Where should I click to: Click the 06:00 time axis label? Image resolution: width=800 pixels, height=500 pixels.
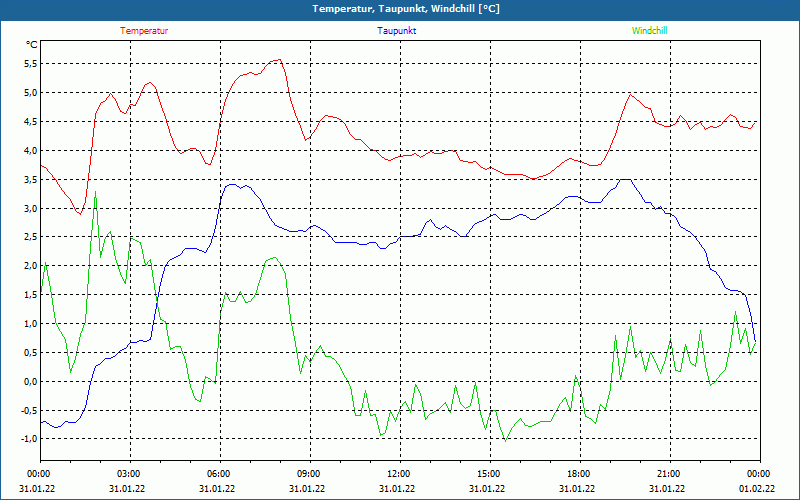(x=217, y=474)
